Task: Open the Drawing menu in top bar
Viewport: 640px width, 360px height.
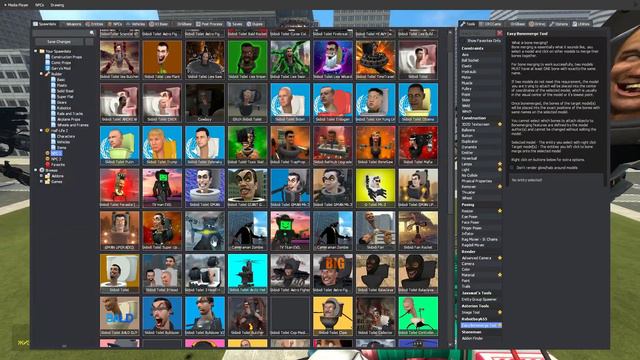Action: tap(57, 5)
